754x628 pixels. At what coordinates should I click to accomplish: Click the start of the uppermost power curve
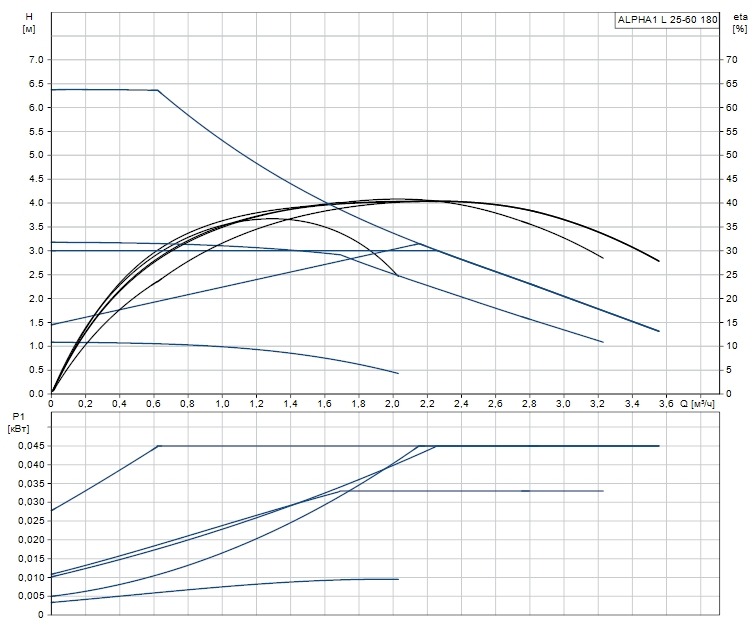[52, 511]
